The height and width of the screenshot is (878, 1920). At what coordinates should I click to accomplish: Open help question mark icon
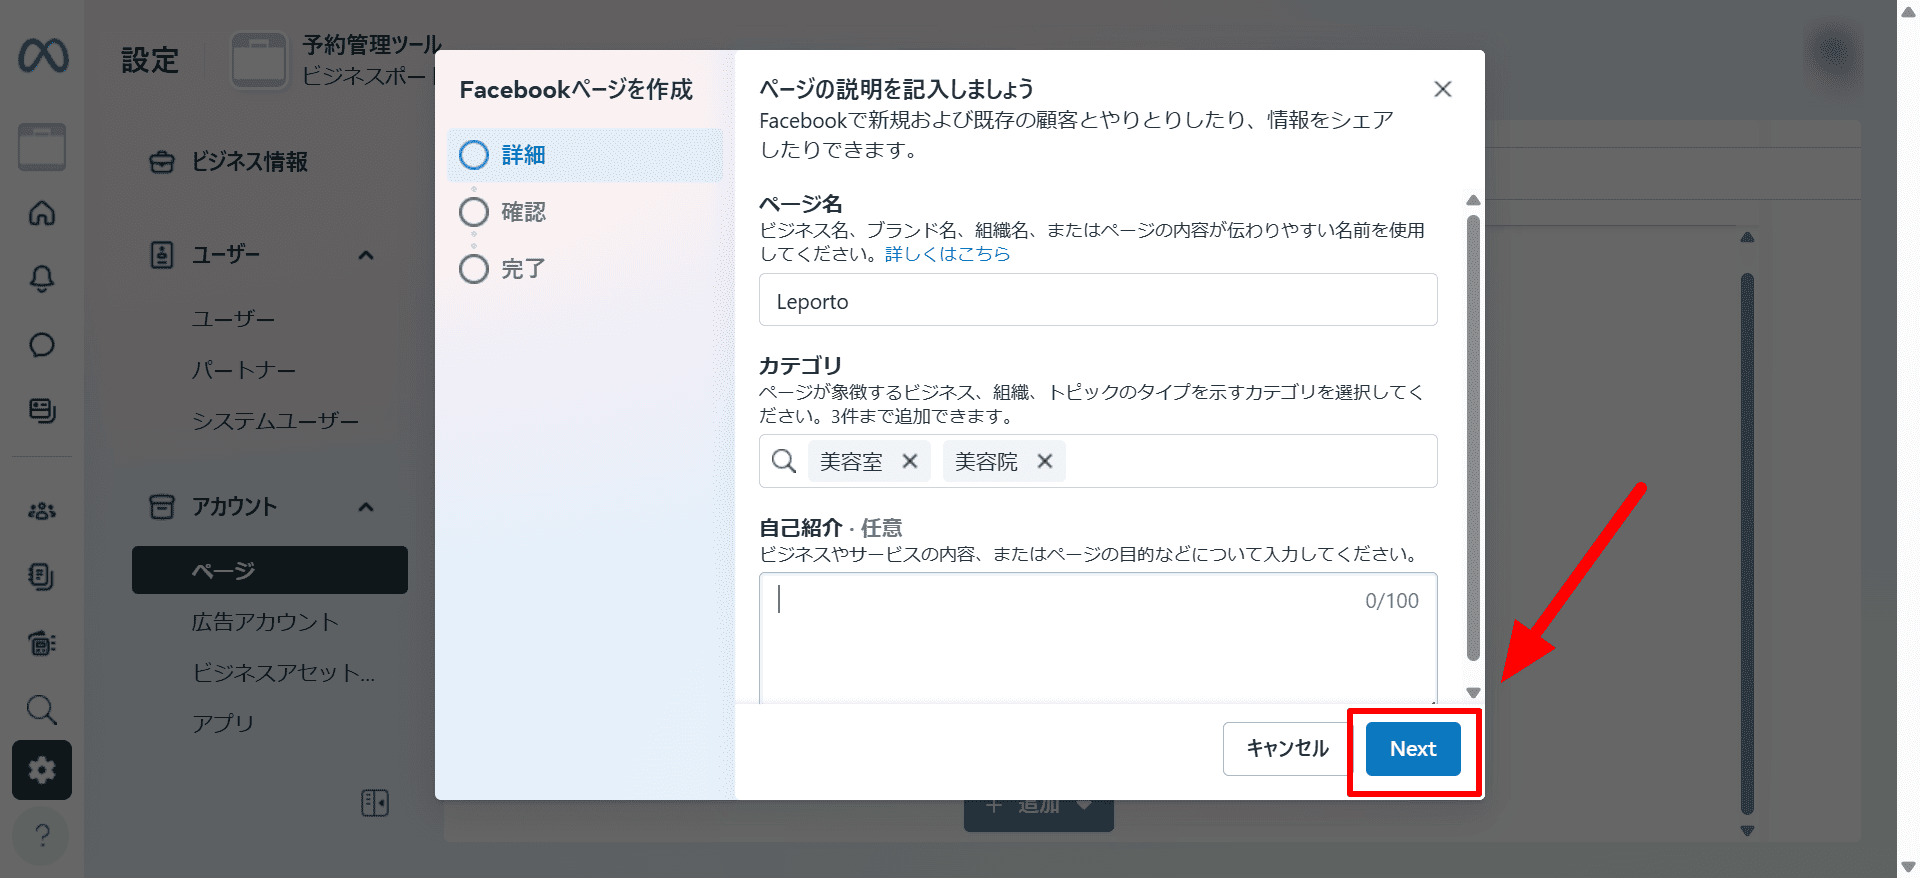(42, 836)
